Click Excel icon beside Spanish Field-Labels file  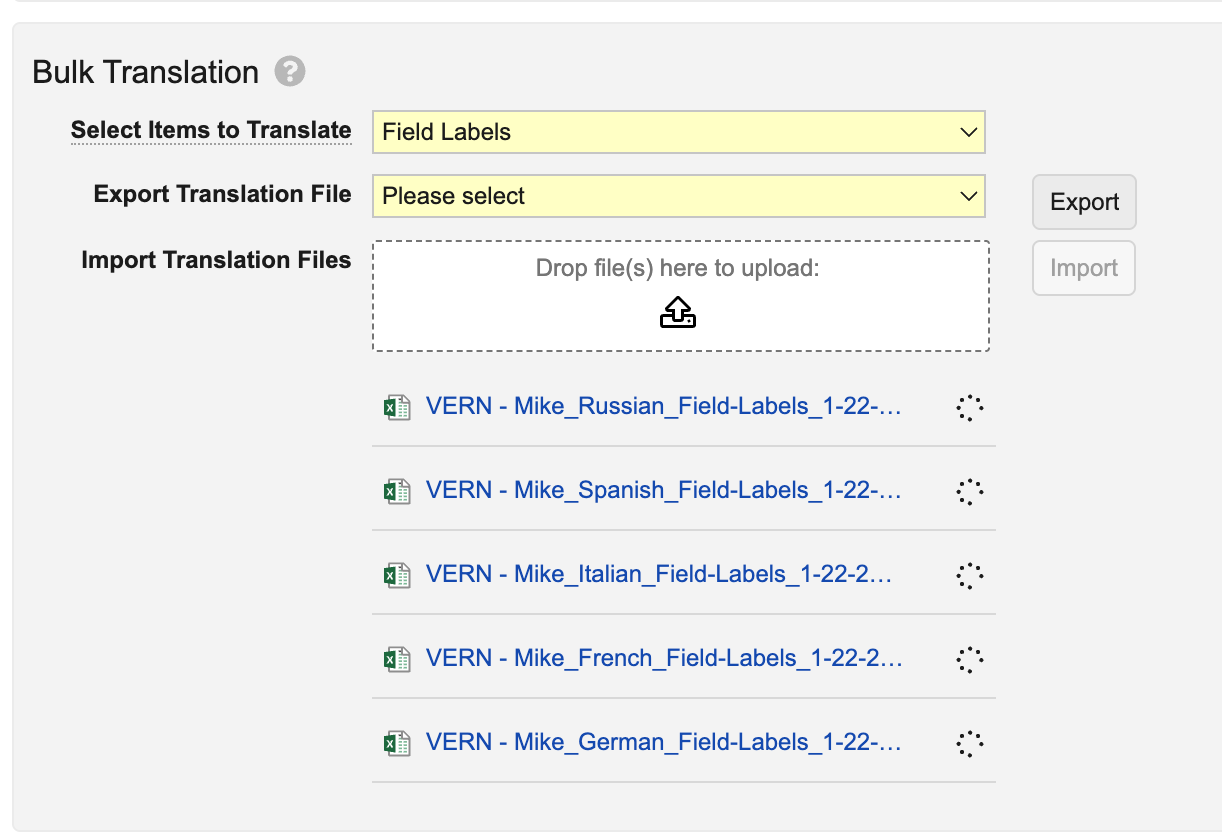coord(397,491)
